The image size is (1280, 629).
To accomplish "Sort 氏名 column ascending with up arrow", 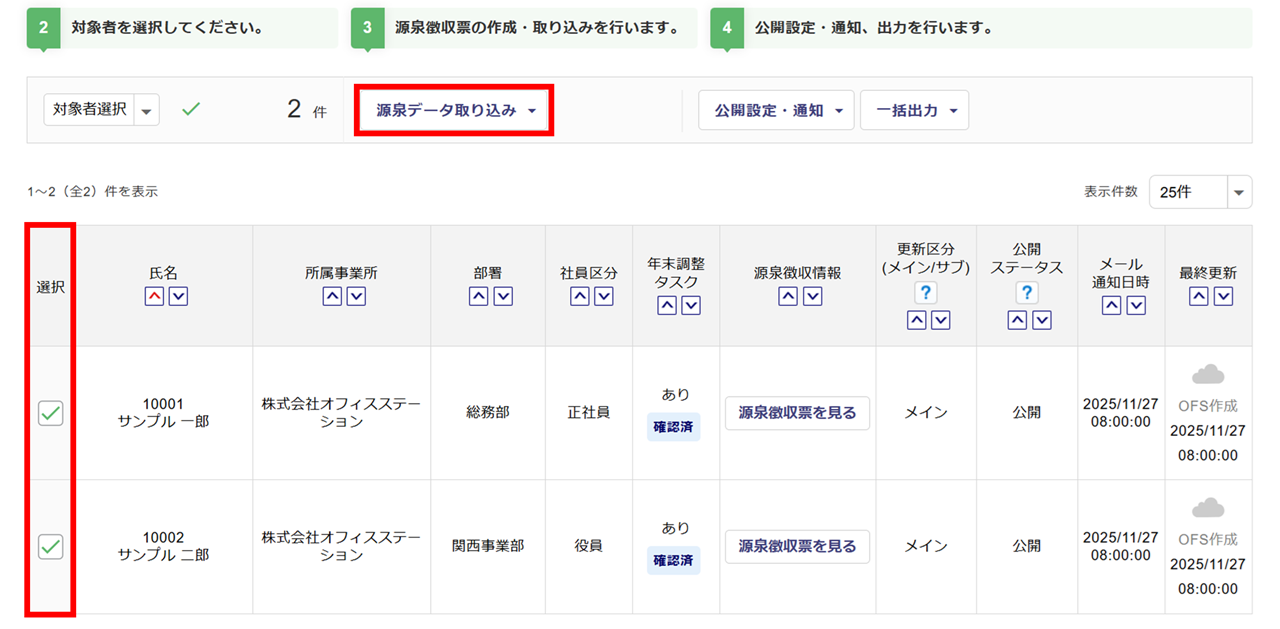I will point(154,296).
